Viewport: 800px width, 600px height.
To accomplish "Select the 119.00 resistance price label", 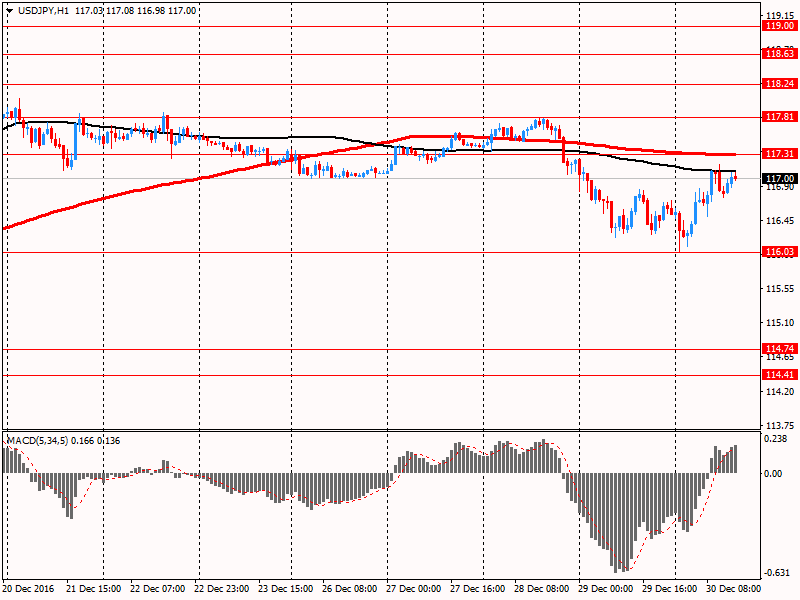I will pyautogui.click(x=779, y=27).
